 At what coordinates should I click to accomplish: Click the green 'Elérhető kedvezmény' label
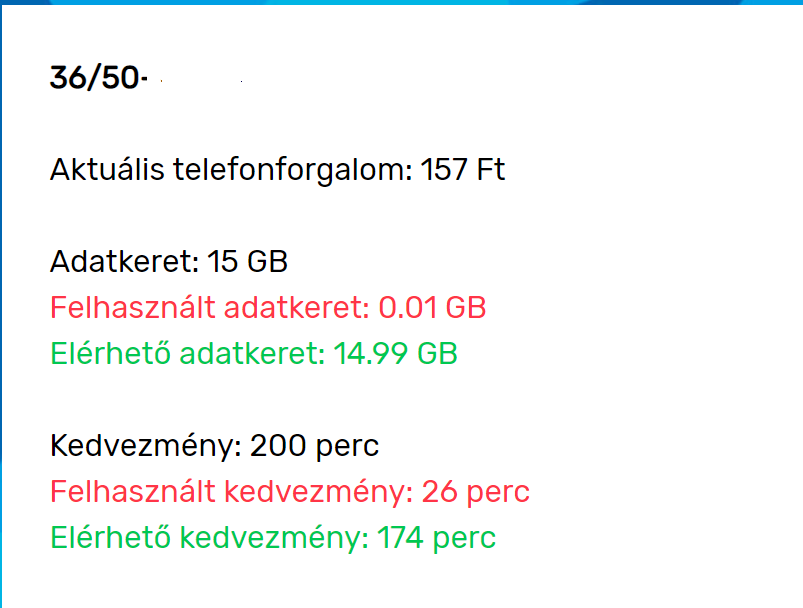click(203, 538)
